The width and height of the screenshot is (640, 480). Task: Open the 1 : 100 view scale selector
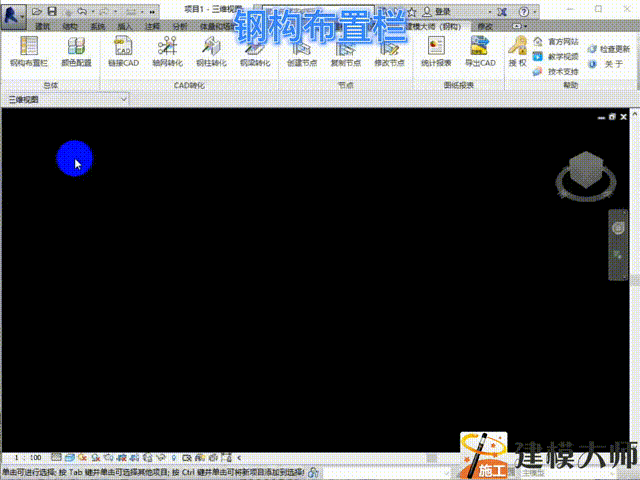tap(28, 457)
